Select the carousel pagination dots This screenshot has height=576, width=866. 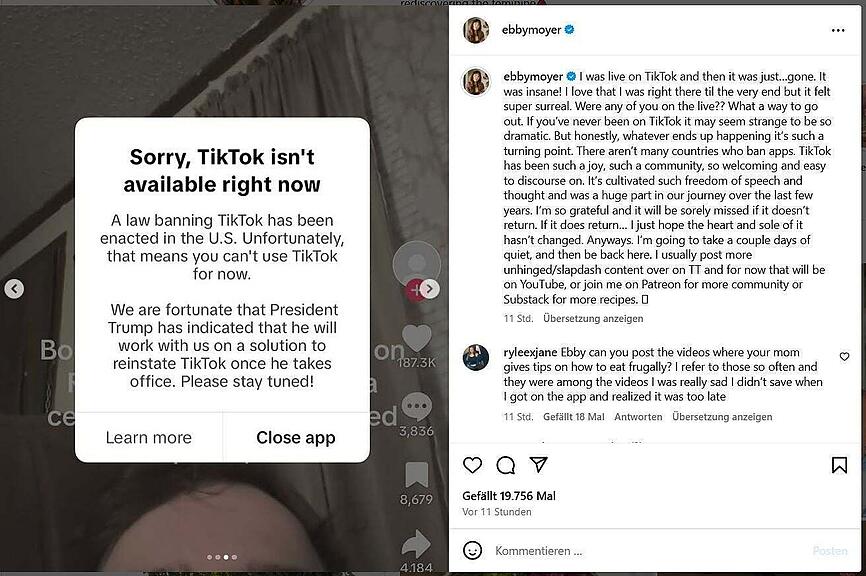click(222, 557)
